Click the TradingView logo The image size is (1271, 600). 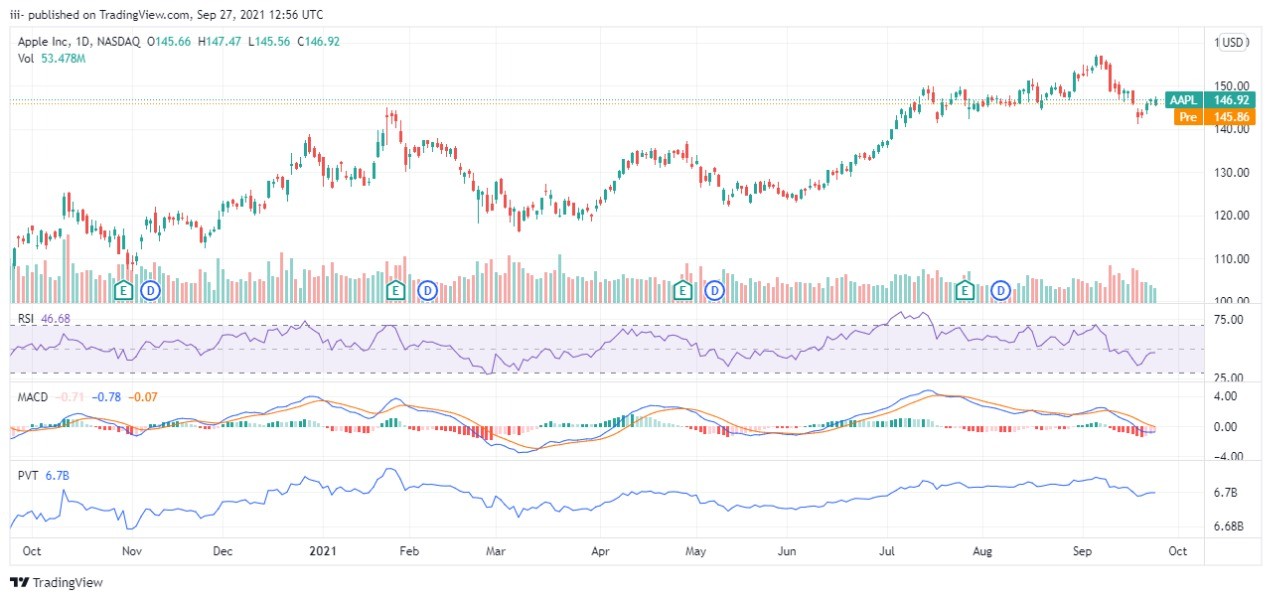(56, 582)
